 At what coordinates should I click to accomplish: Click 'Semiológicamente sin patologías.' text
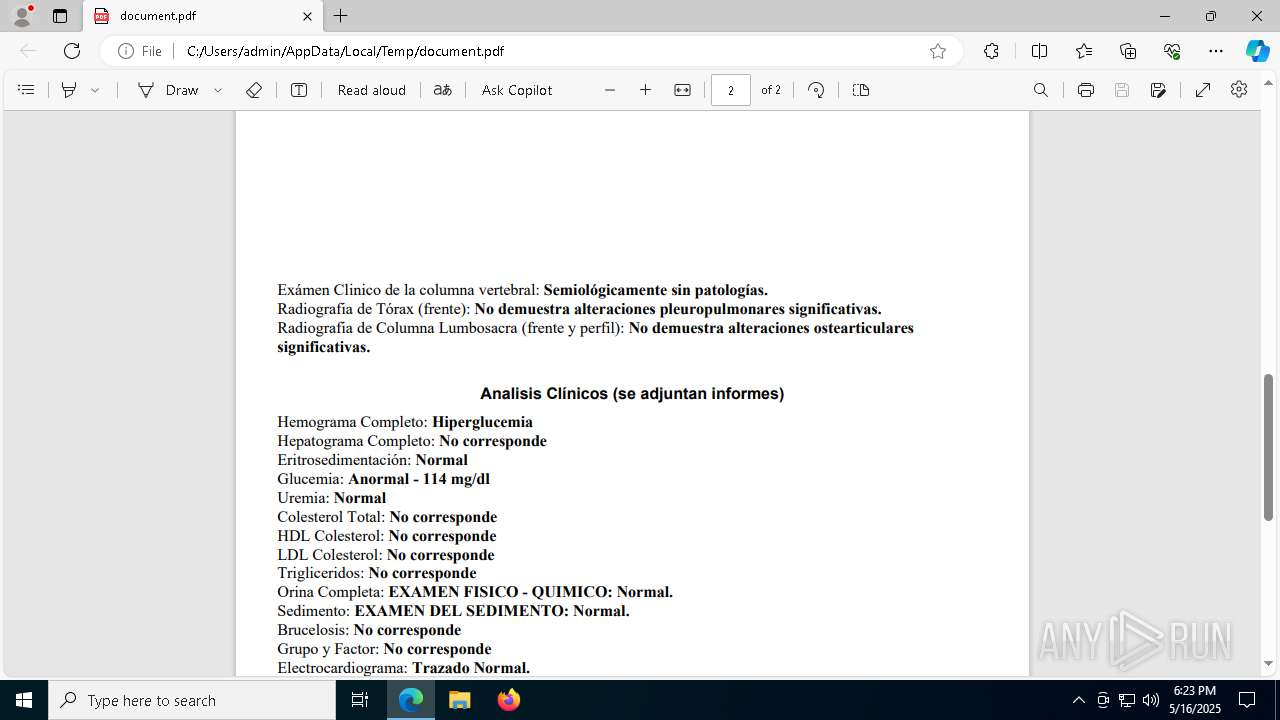656,290
